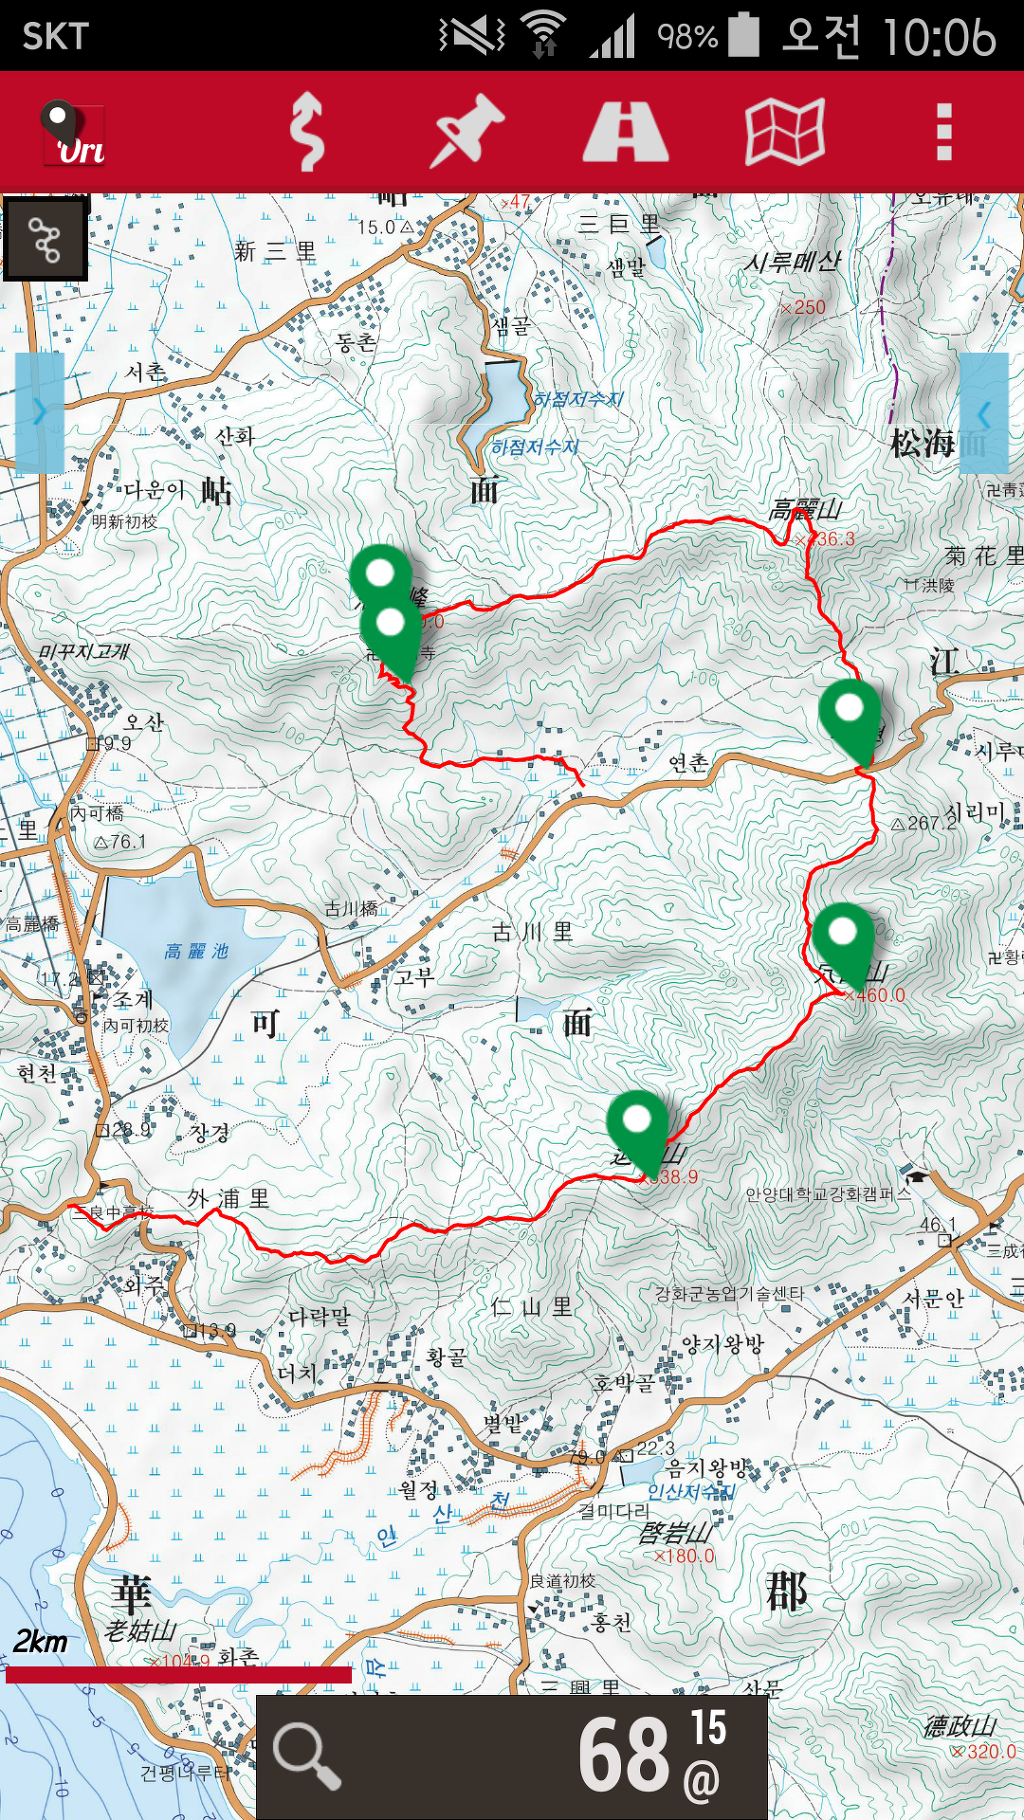Open the routes road icon menu
The image size is (1024, 1820).
625,131
